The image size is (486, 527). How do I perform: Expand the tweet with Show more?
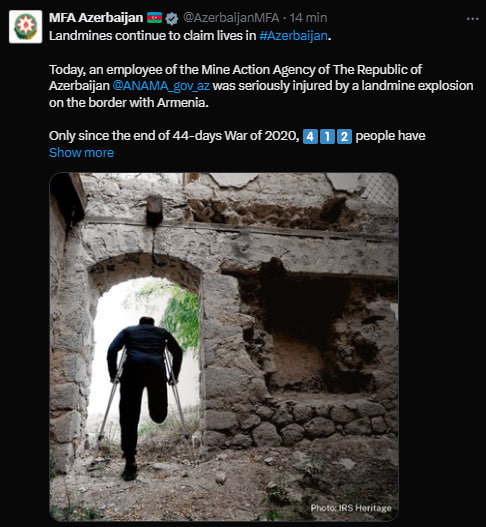click(81, 153)
